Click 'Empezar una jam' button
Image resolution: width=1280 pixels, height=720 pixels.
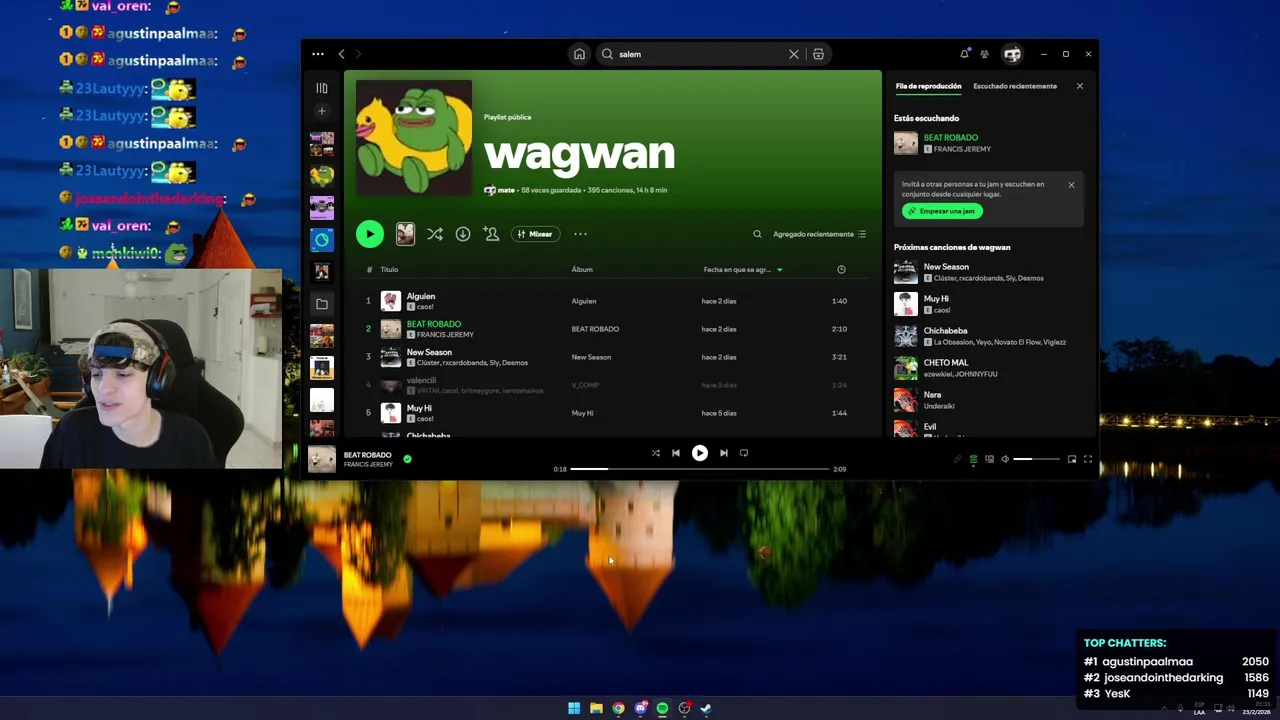[x=942, y=211]
